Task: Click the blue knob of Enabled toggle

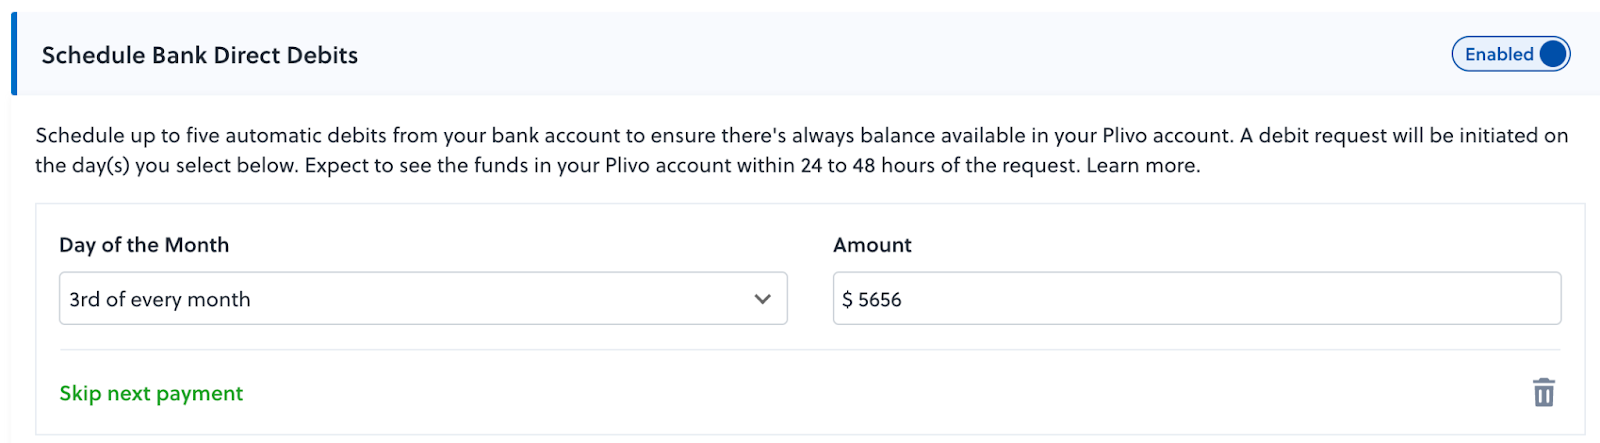Action: 1553,54
